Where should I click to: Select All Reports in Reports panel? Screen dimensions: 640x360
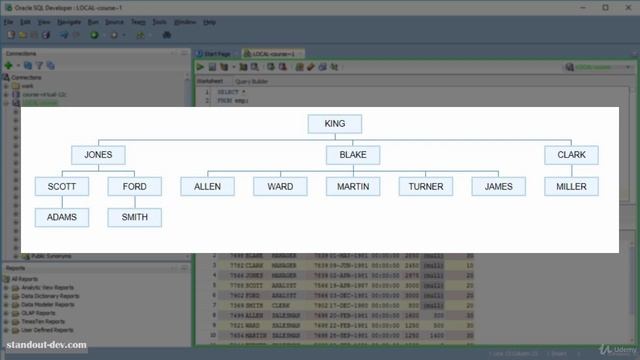click(x=24, y=279)
